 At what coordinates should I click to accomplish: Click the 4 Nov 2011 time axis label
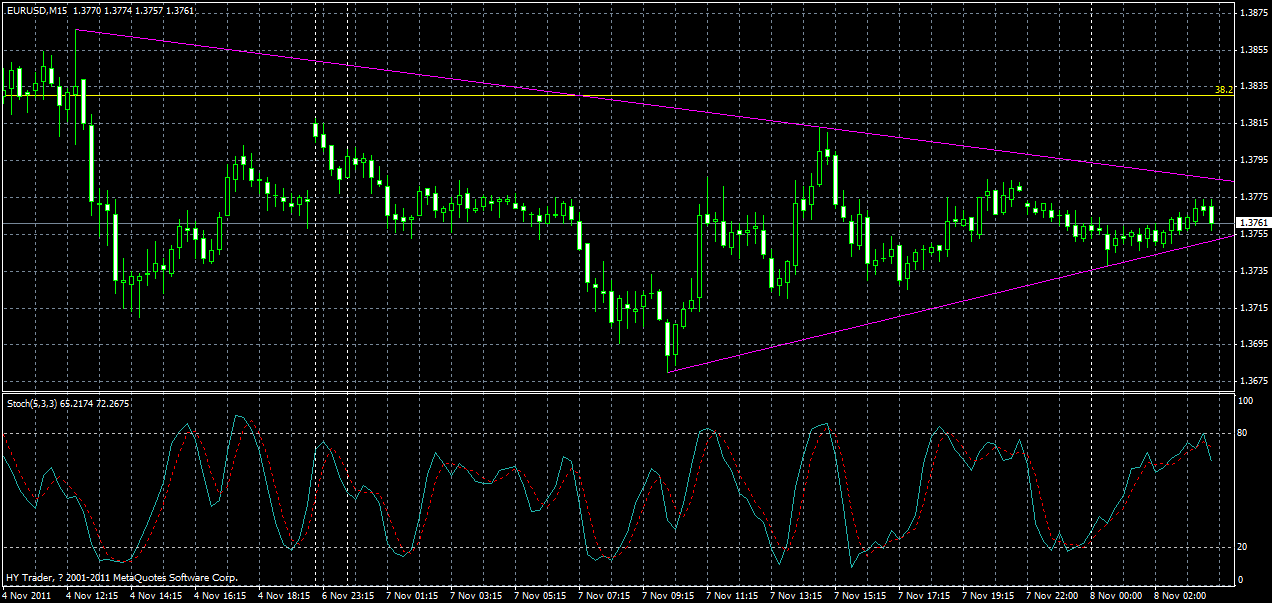(25, 593)
